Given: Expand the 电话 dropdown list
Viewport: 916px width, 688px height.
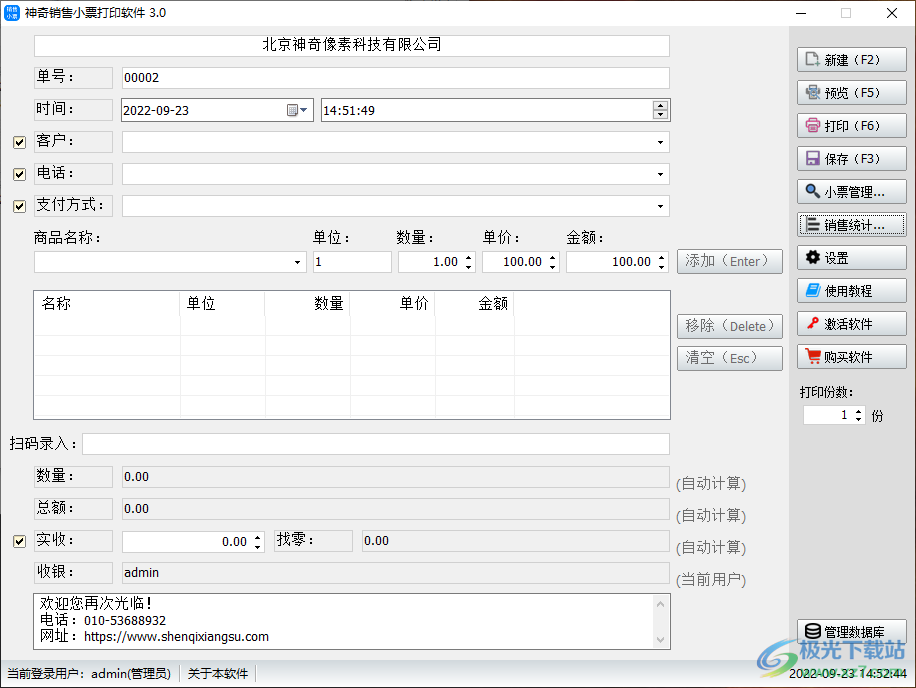Looking at the screenshot, I should 660,174.
